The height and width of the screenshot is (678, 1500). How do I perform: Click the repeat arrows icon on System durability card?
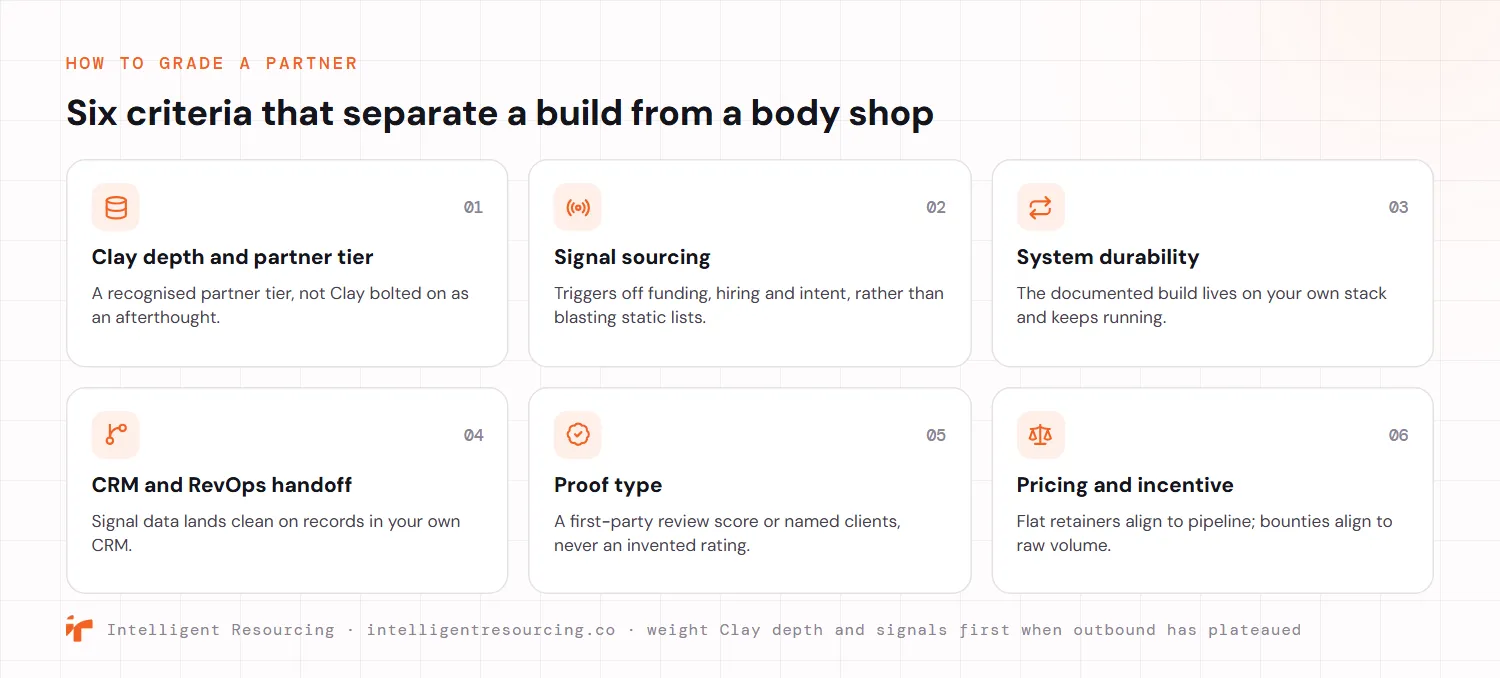1041,207
